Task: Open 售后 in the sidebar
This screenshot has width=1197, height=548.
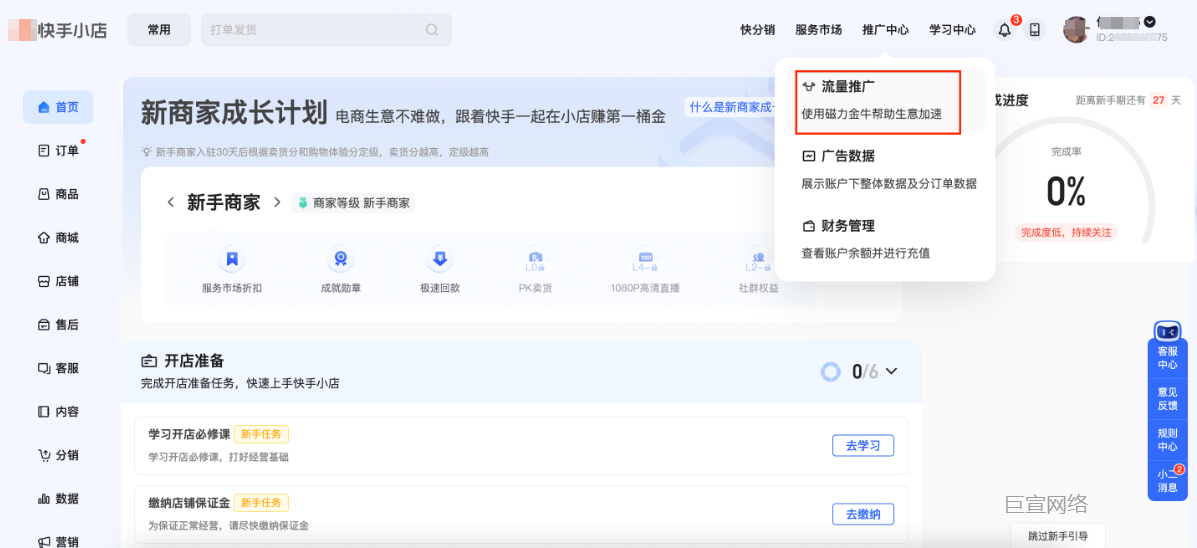Action: 58,324
